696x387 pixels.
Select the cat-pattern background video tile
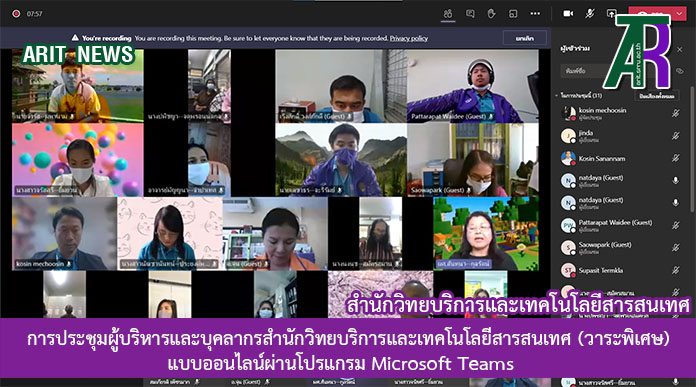pos(170,234)
